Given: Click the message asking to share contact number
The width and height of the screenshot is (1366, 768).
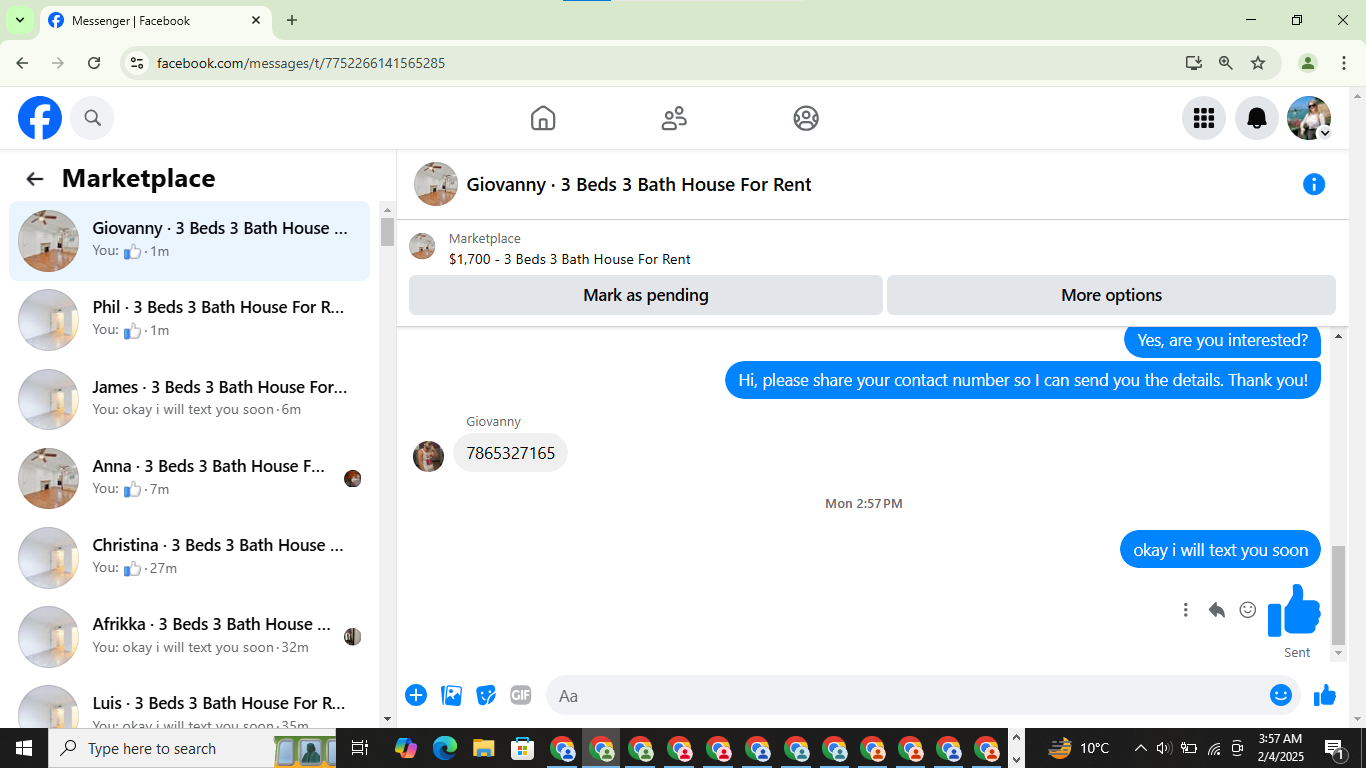Looking at the screenshot, I should pos(1023,380).
